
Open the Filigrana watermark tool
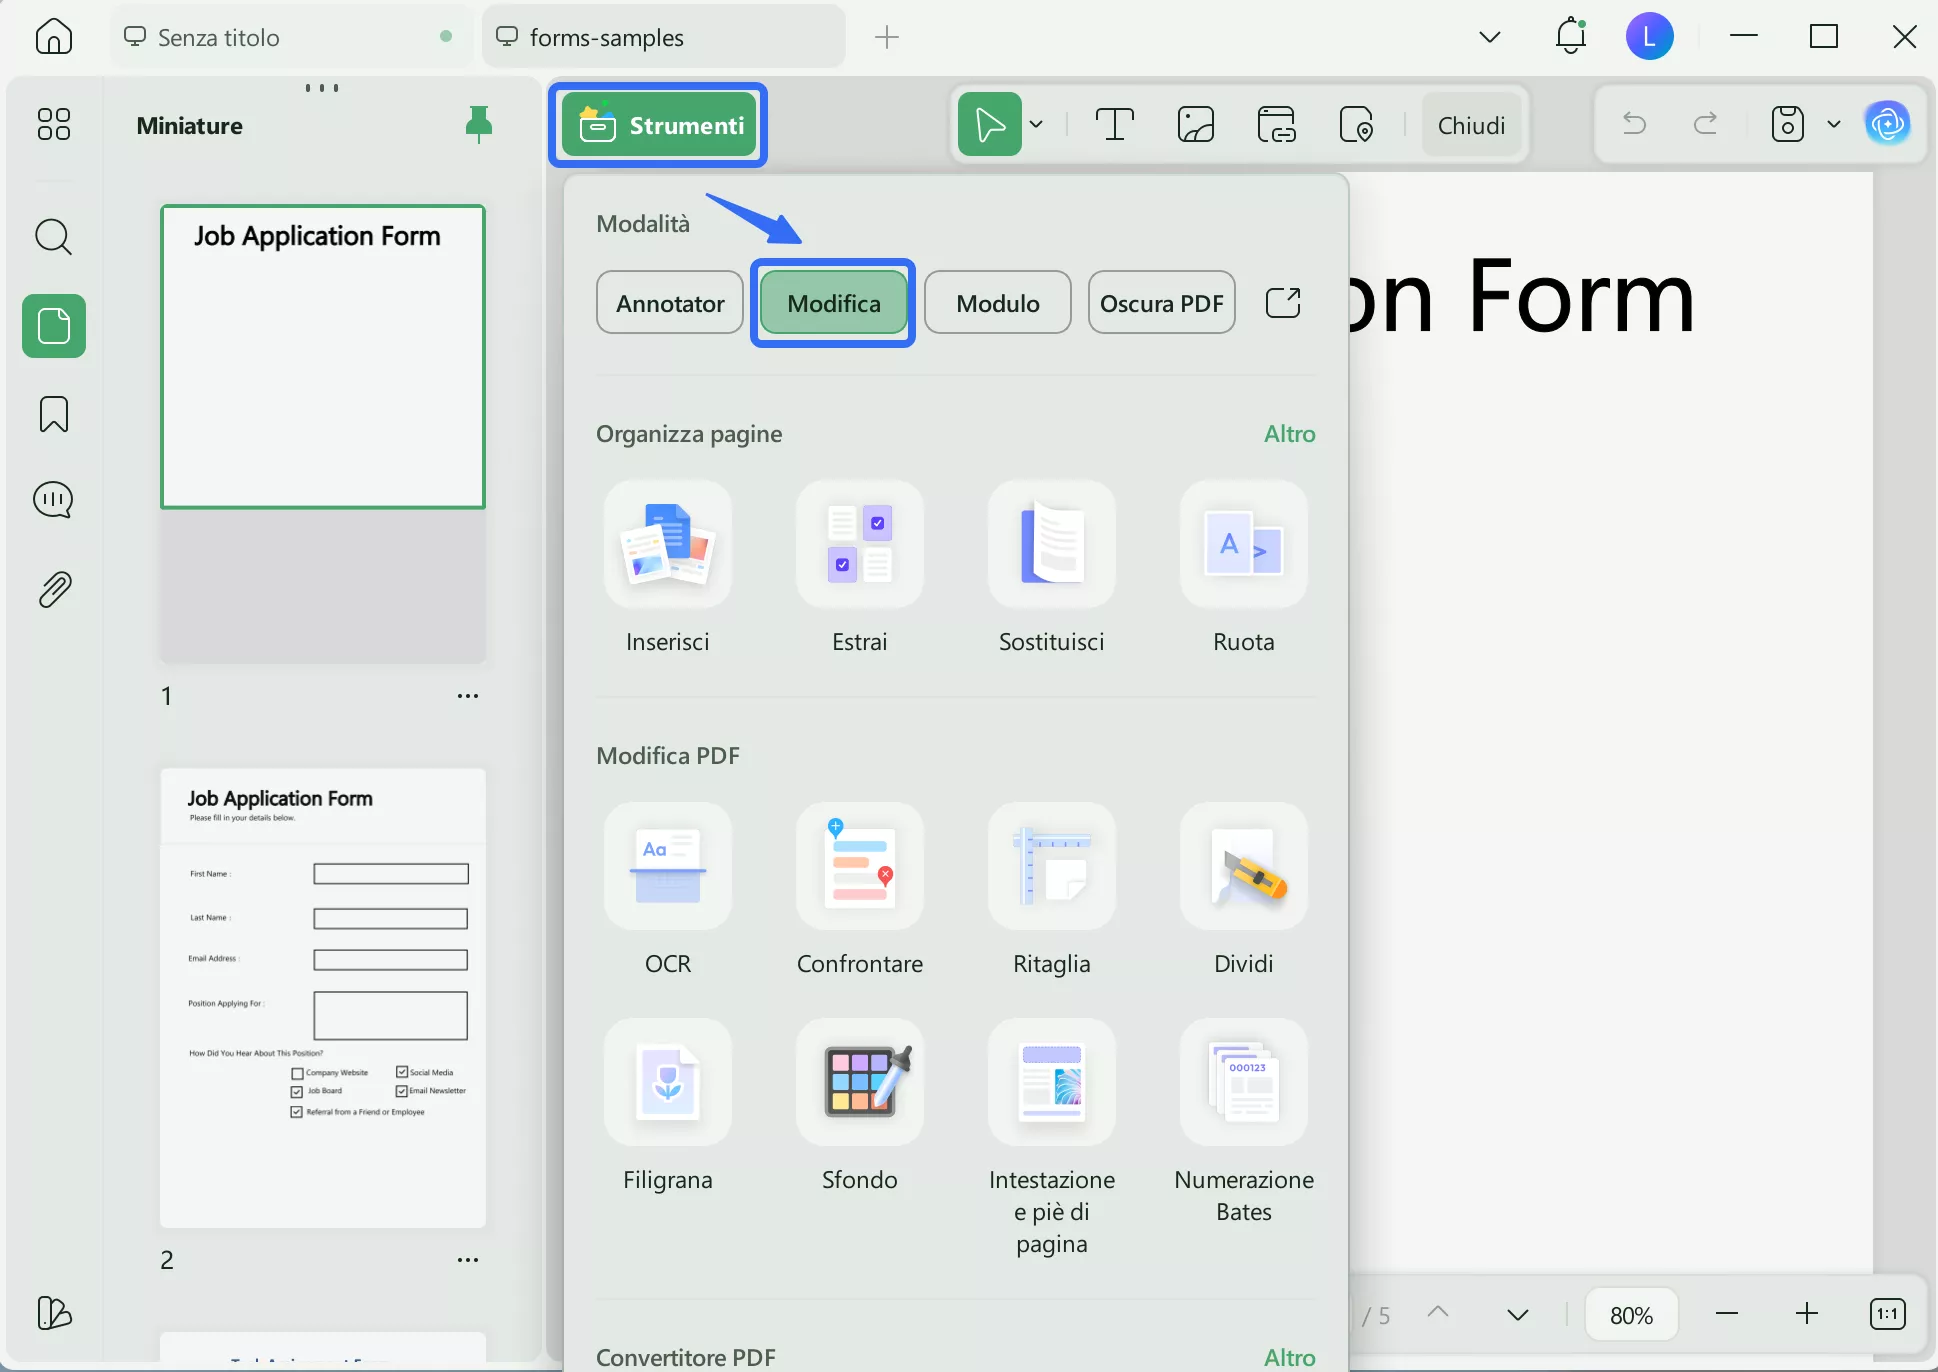click(x=667, y=1083)
